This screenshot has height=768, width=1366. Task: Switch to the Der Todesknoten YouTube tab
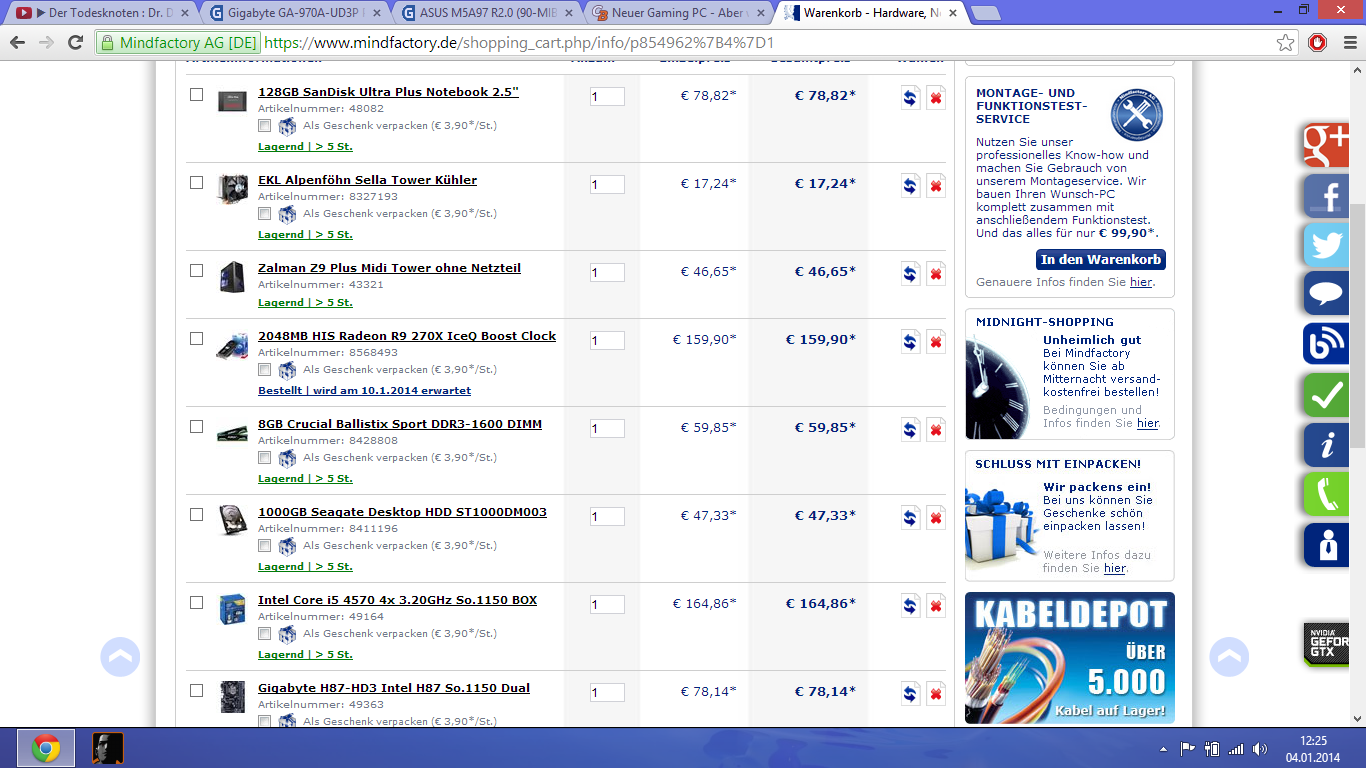101,13
